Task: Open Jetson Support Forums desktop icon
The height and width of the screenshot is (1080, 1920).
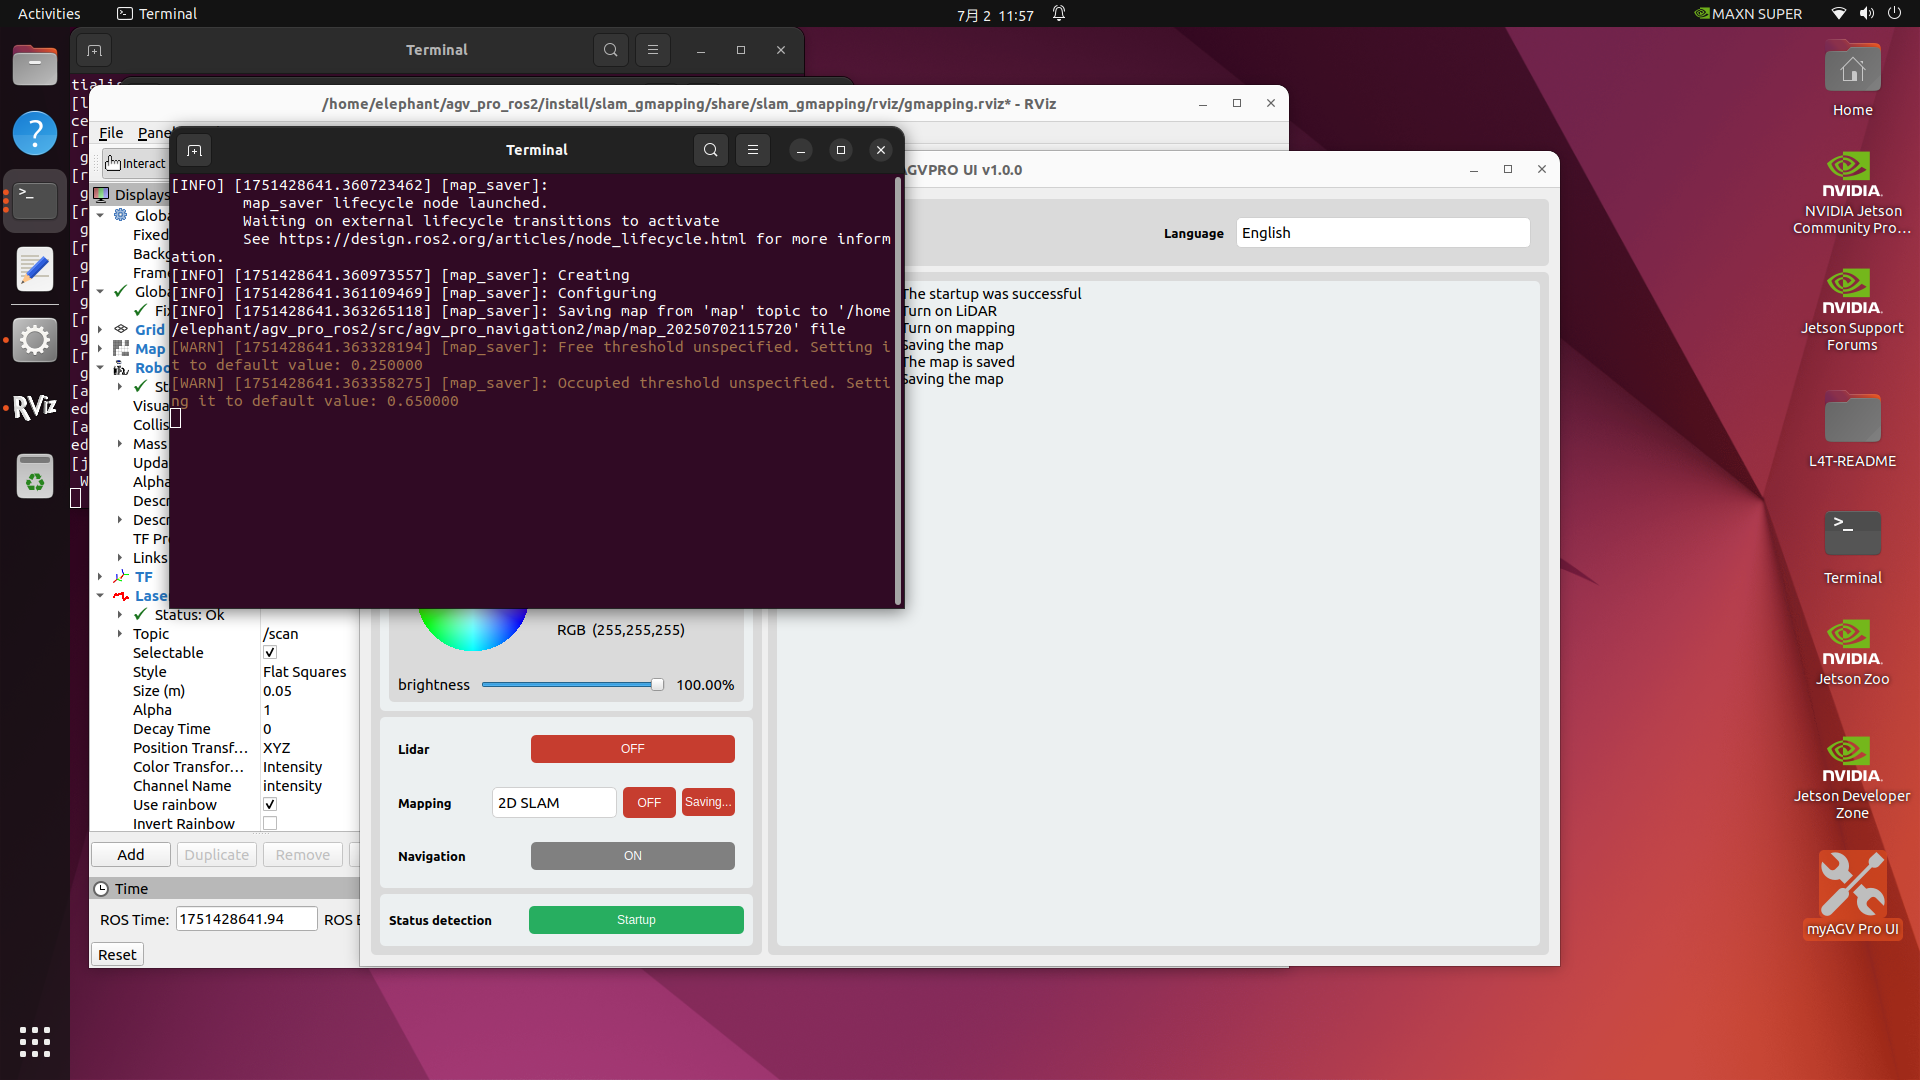Action: pos(1852,311)
